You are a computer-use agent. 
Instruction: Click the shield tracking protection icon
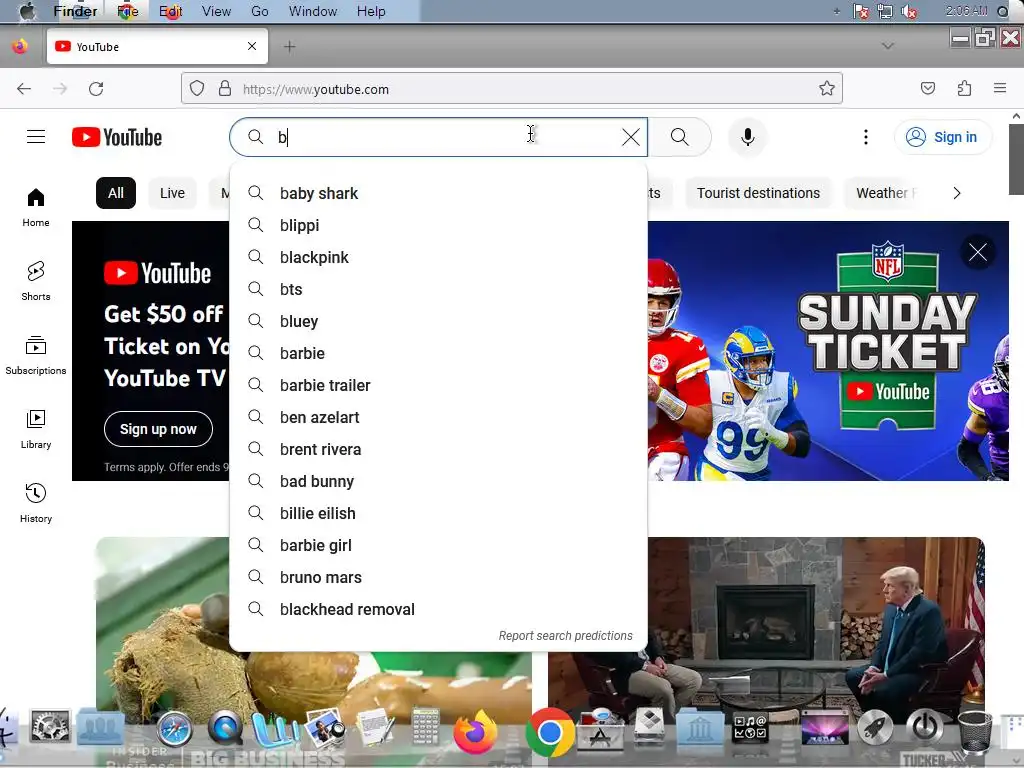pyautogui.click(x=197, y=88)
